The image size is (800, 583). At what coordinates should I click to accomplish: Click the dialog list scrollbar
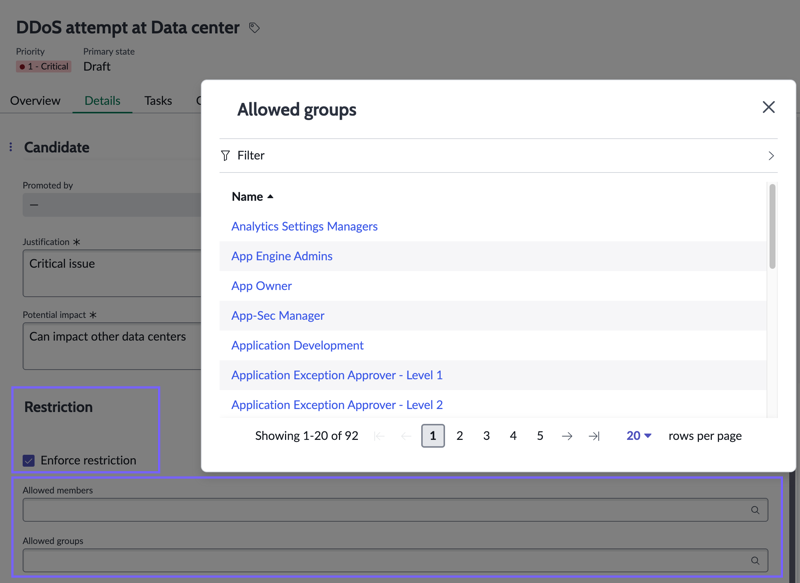[772, 226]
